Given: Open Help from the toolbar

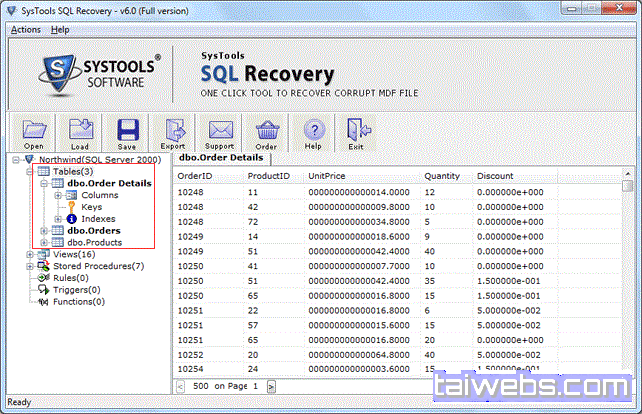Looking at the screenshot, I should 313,135.
